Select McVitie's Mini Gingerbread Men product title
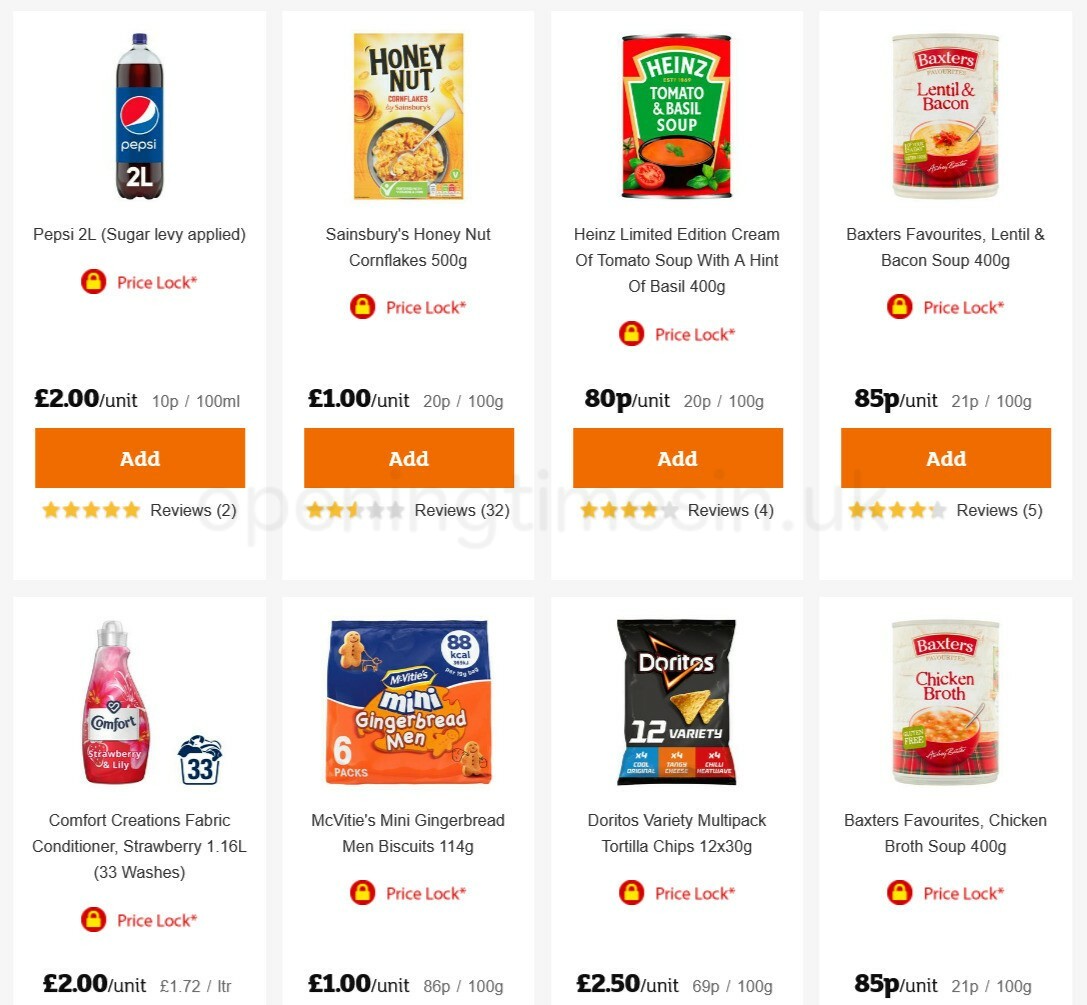This screenshot has width=1087, height=1005. pos(408,833)
